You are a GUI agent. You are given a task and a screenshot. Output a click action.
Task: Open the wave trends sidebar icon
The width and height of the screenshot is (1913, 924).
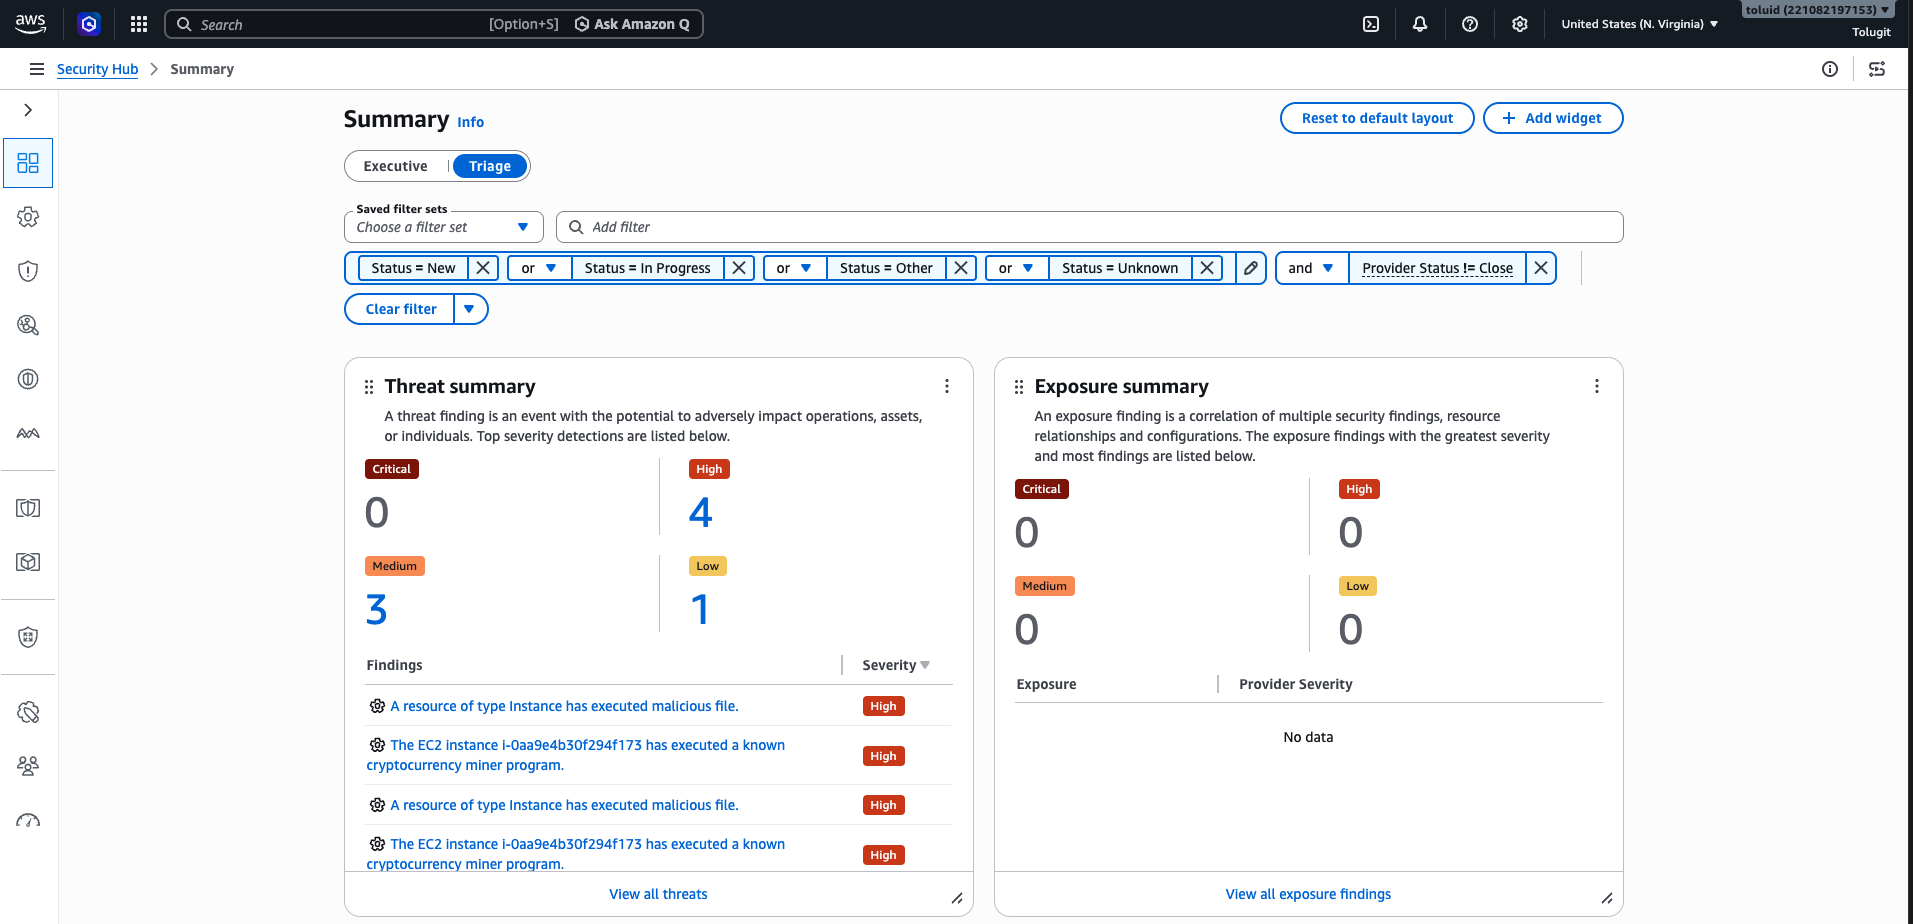28,433
